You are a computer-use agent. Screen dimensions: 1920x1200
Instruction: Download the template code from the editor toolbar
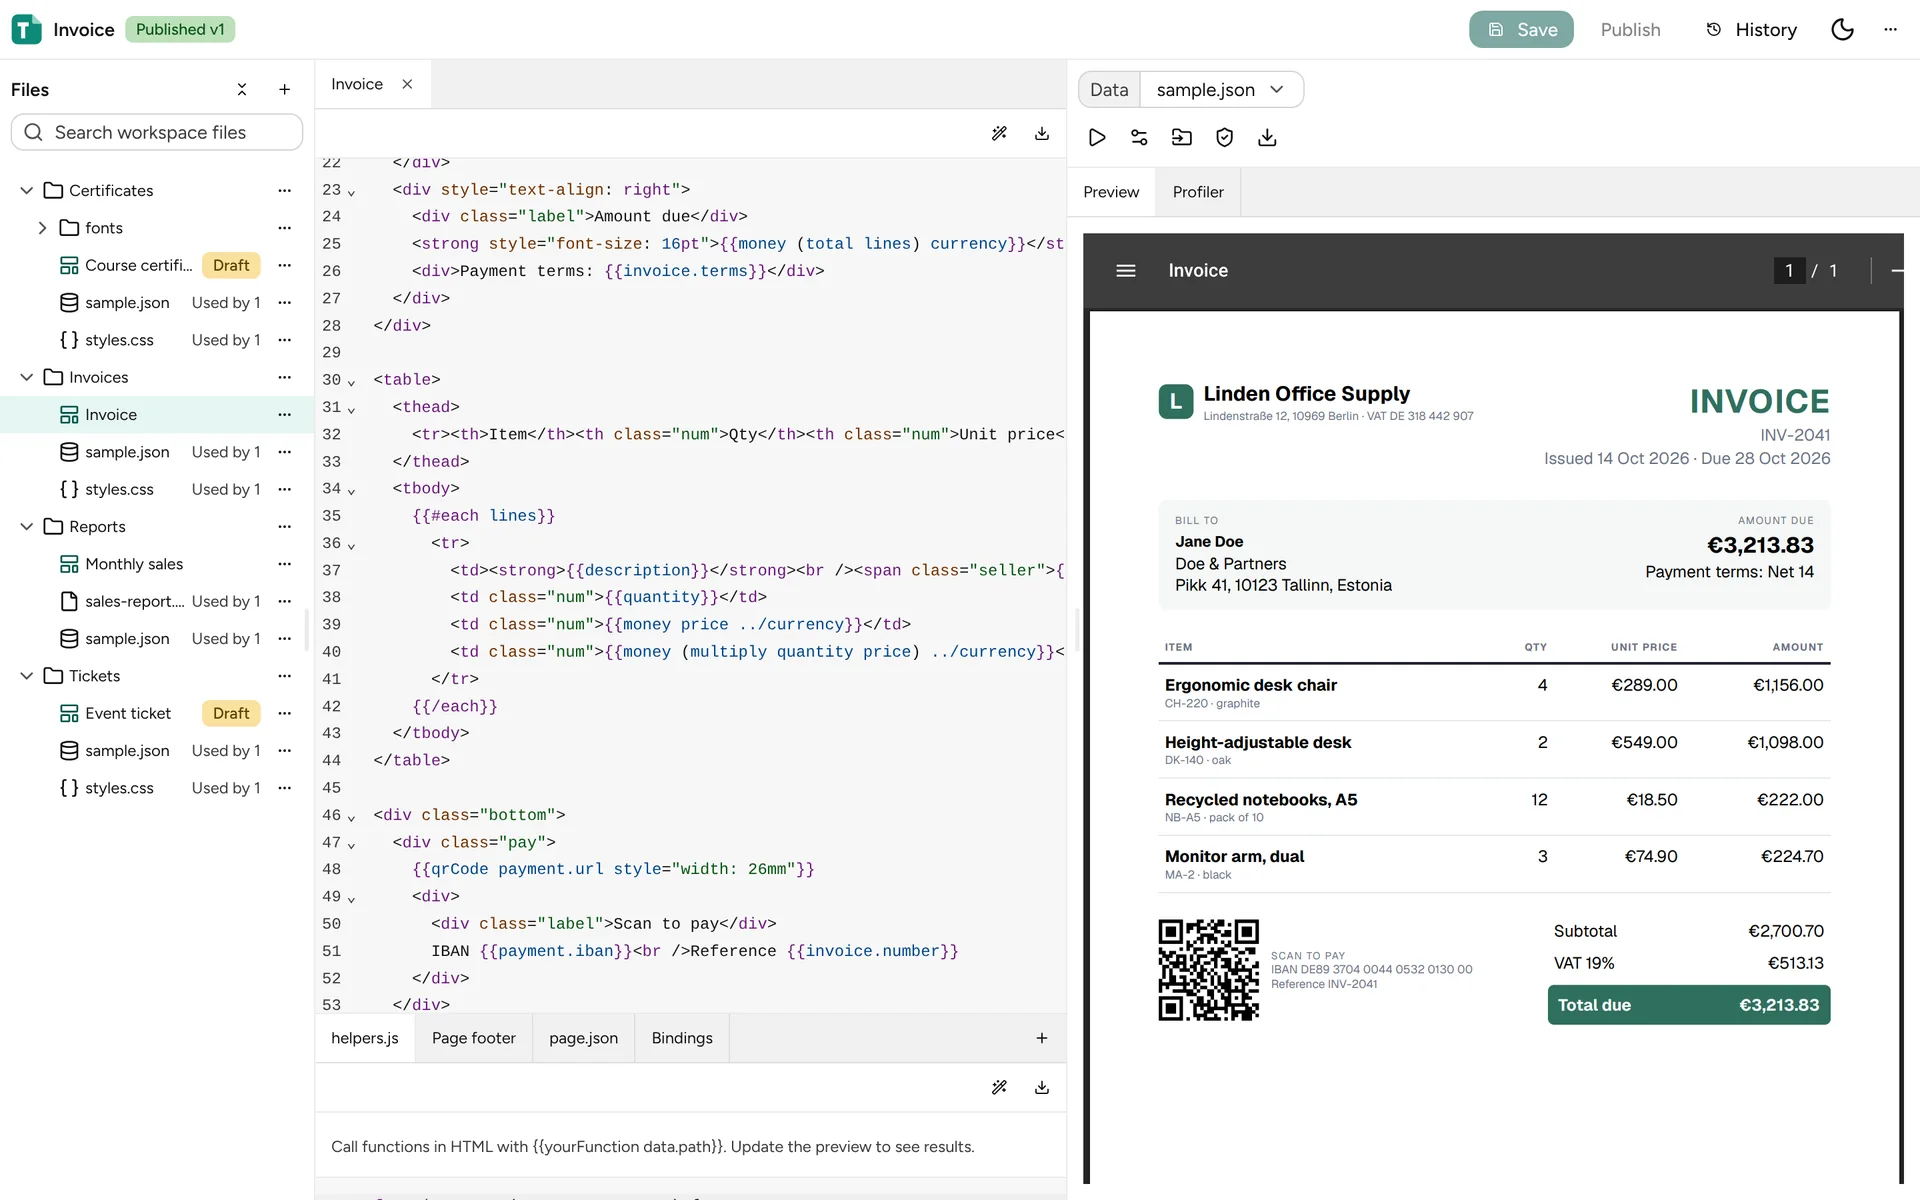[x=1042, y=133]
